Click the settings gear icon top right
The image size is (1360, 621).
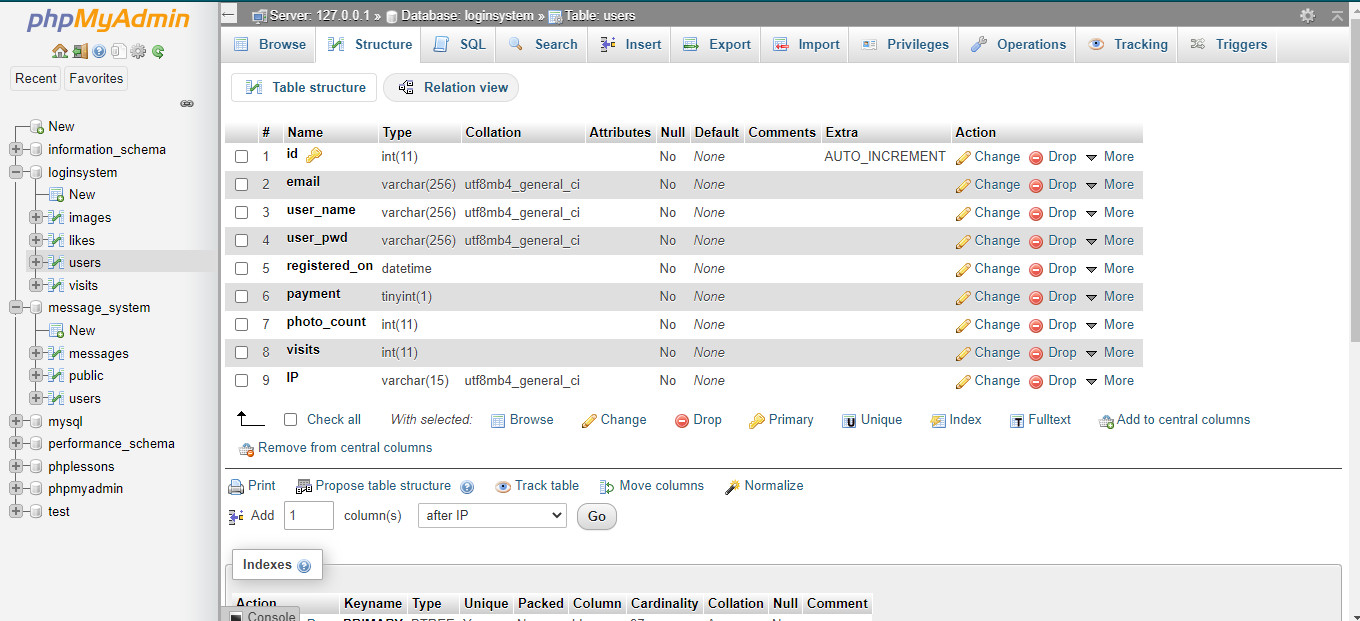(1308, 15)
